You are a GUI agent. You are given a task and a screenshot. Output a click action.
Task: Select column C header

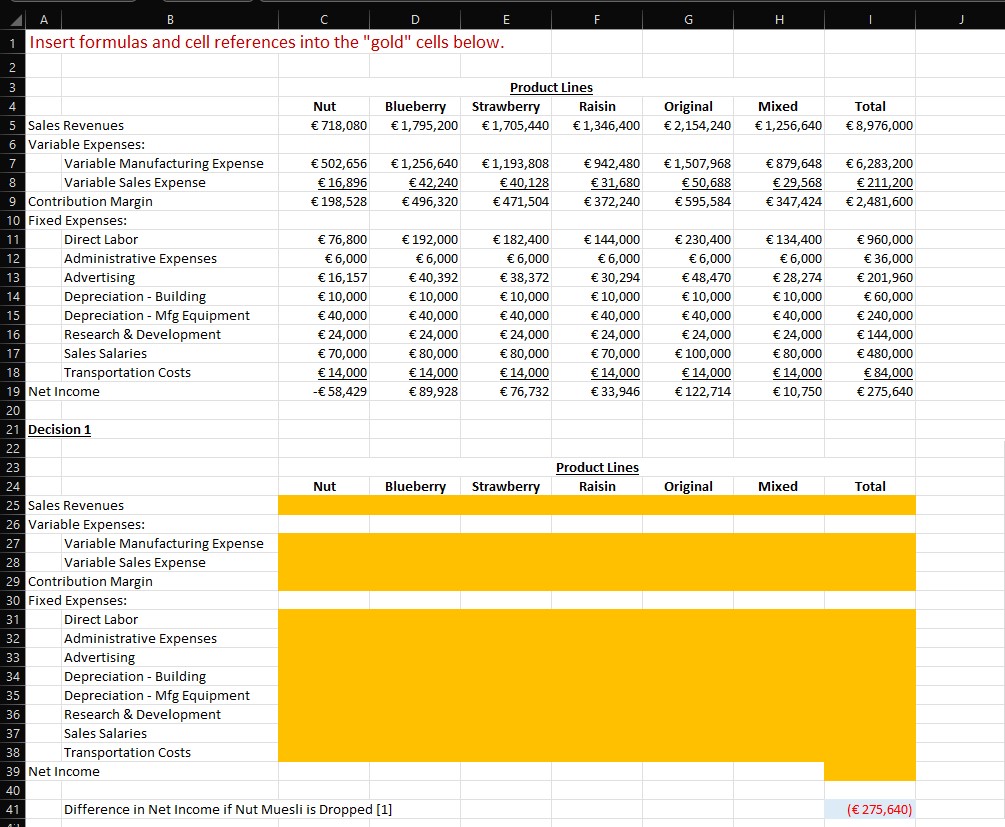tap(324, 20)
